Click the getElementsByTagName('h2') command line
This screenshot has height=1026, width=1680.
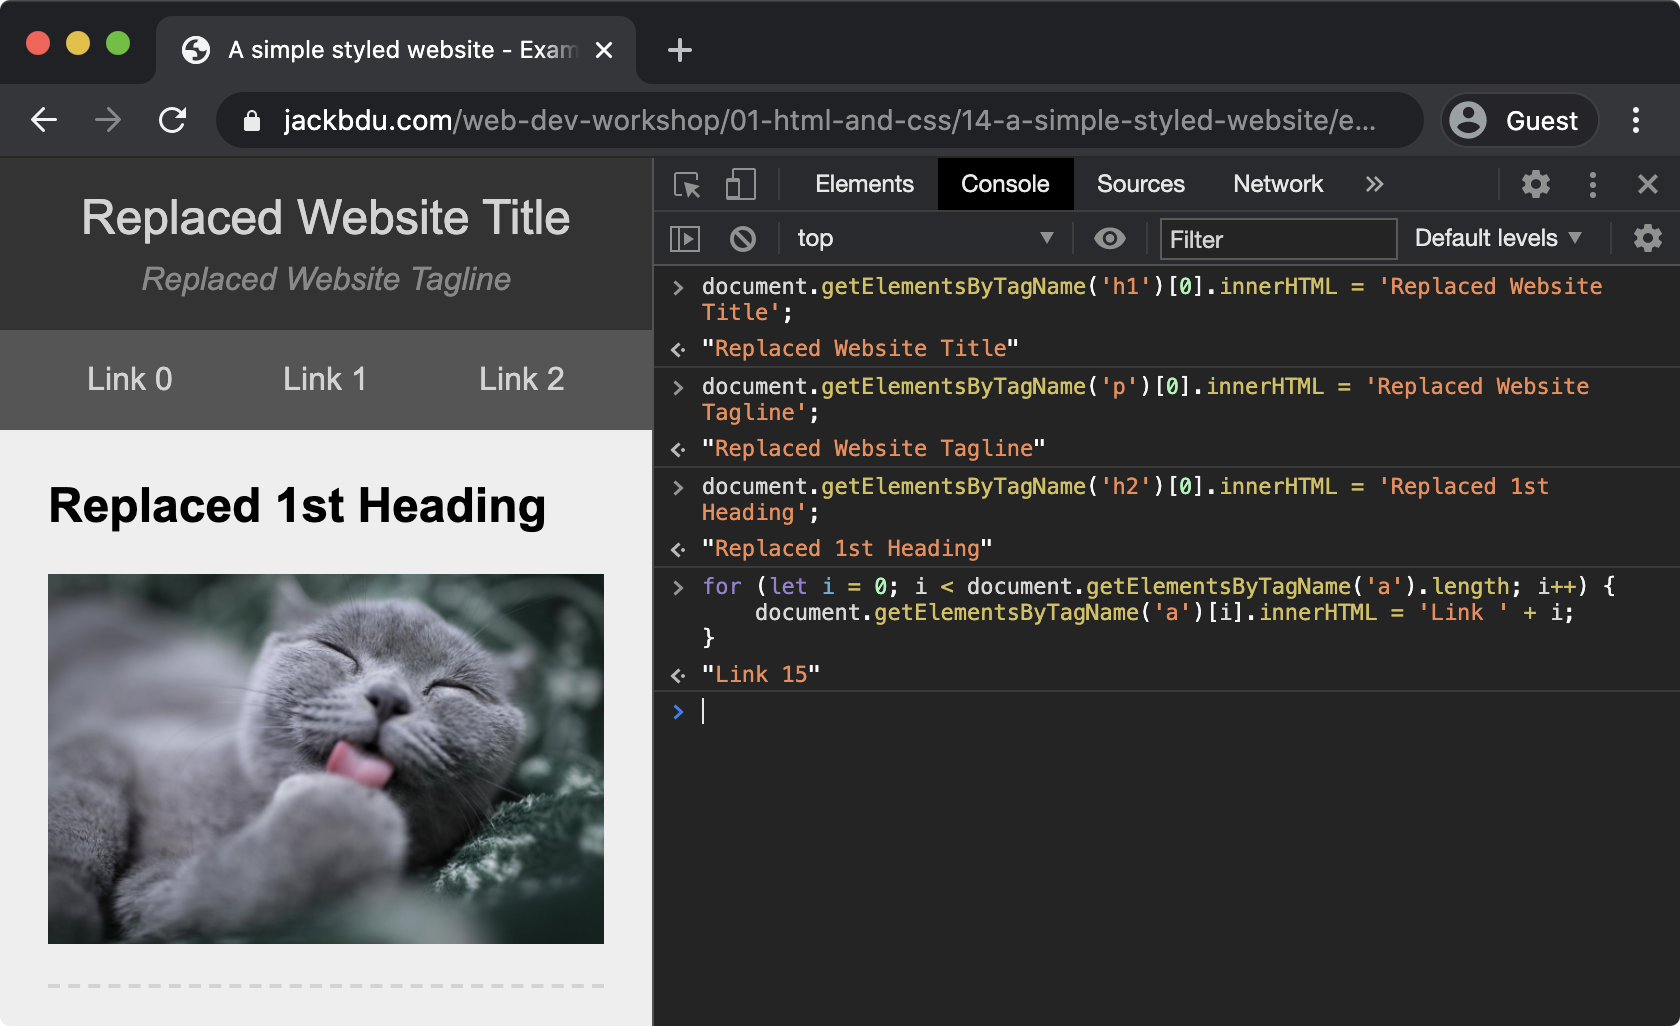(1125, 499)
